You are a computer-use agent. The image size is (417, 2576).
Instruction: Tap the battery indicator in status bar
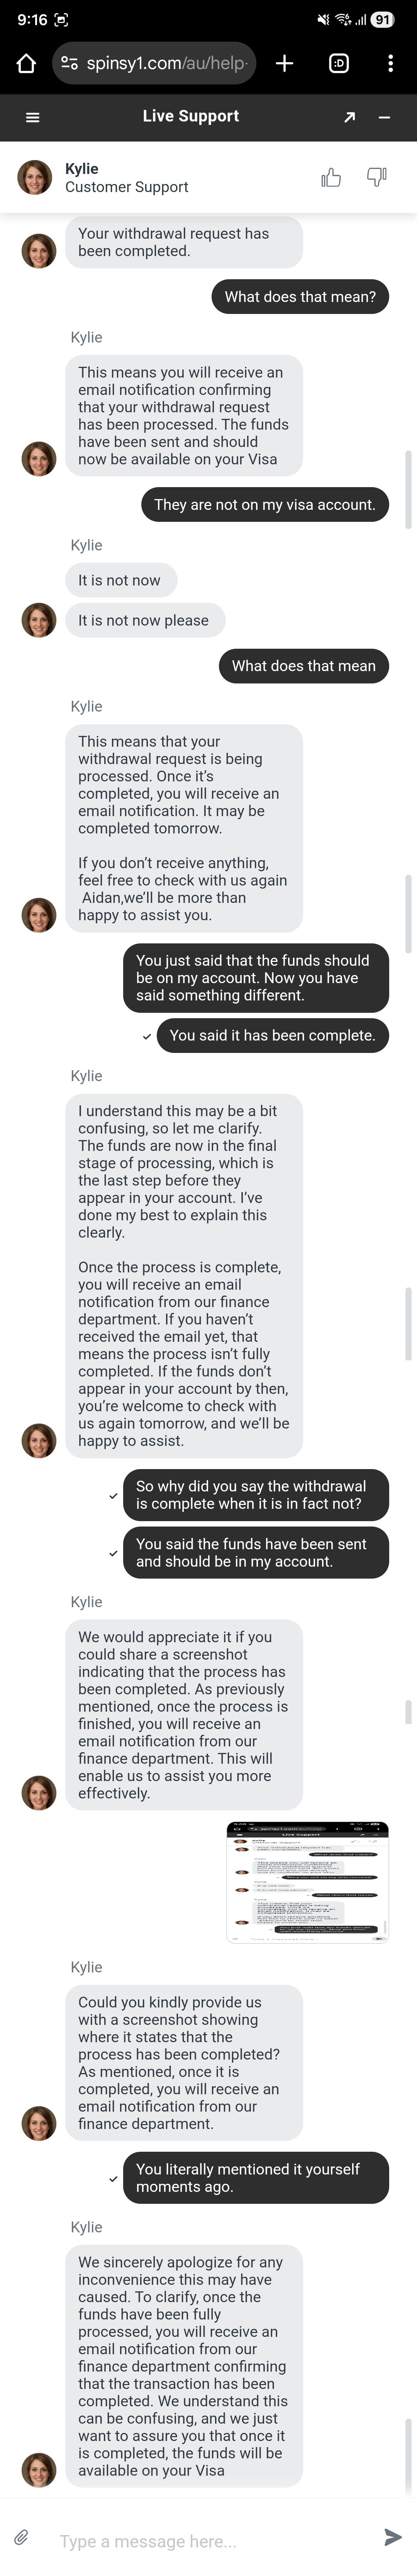click(382, 19)
